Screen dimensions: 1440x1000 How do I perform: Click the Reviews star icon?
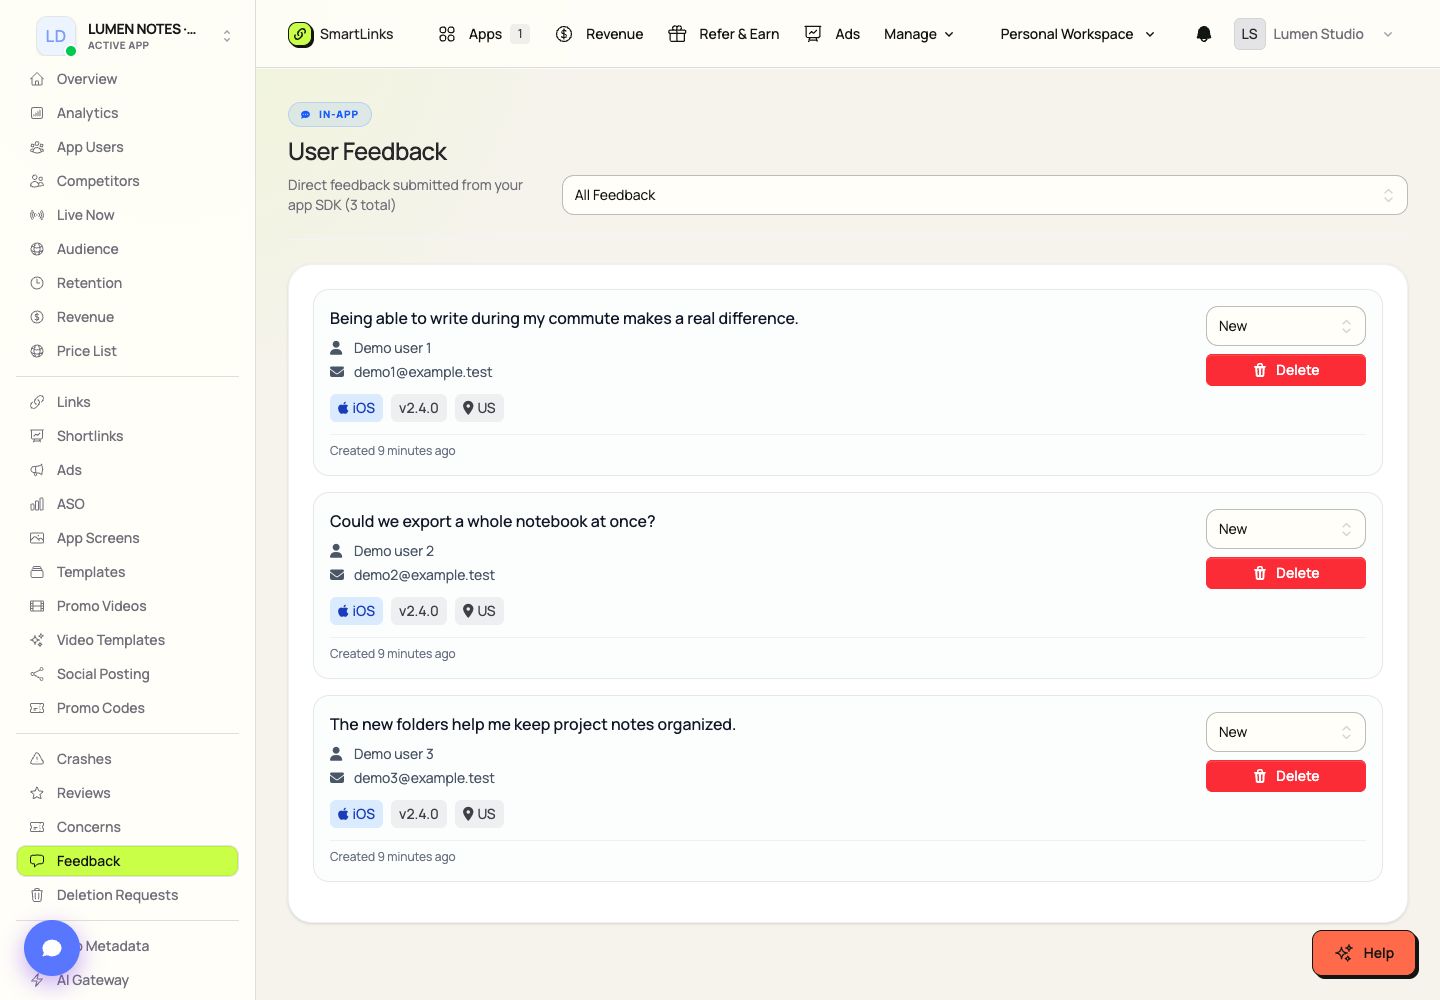click(x=37, y=793)
